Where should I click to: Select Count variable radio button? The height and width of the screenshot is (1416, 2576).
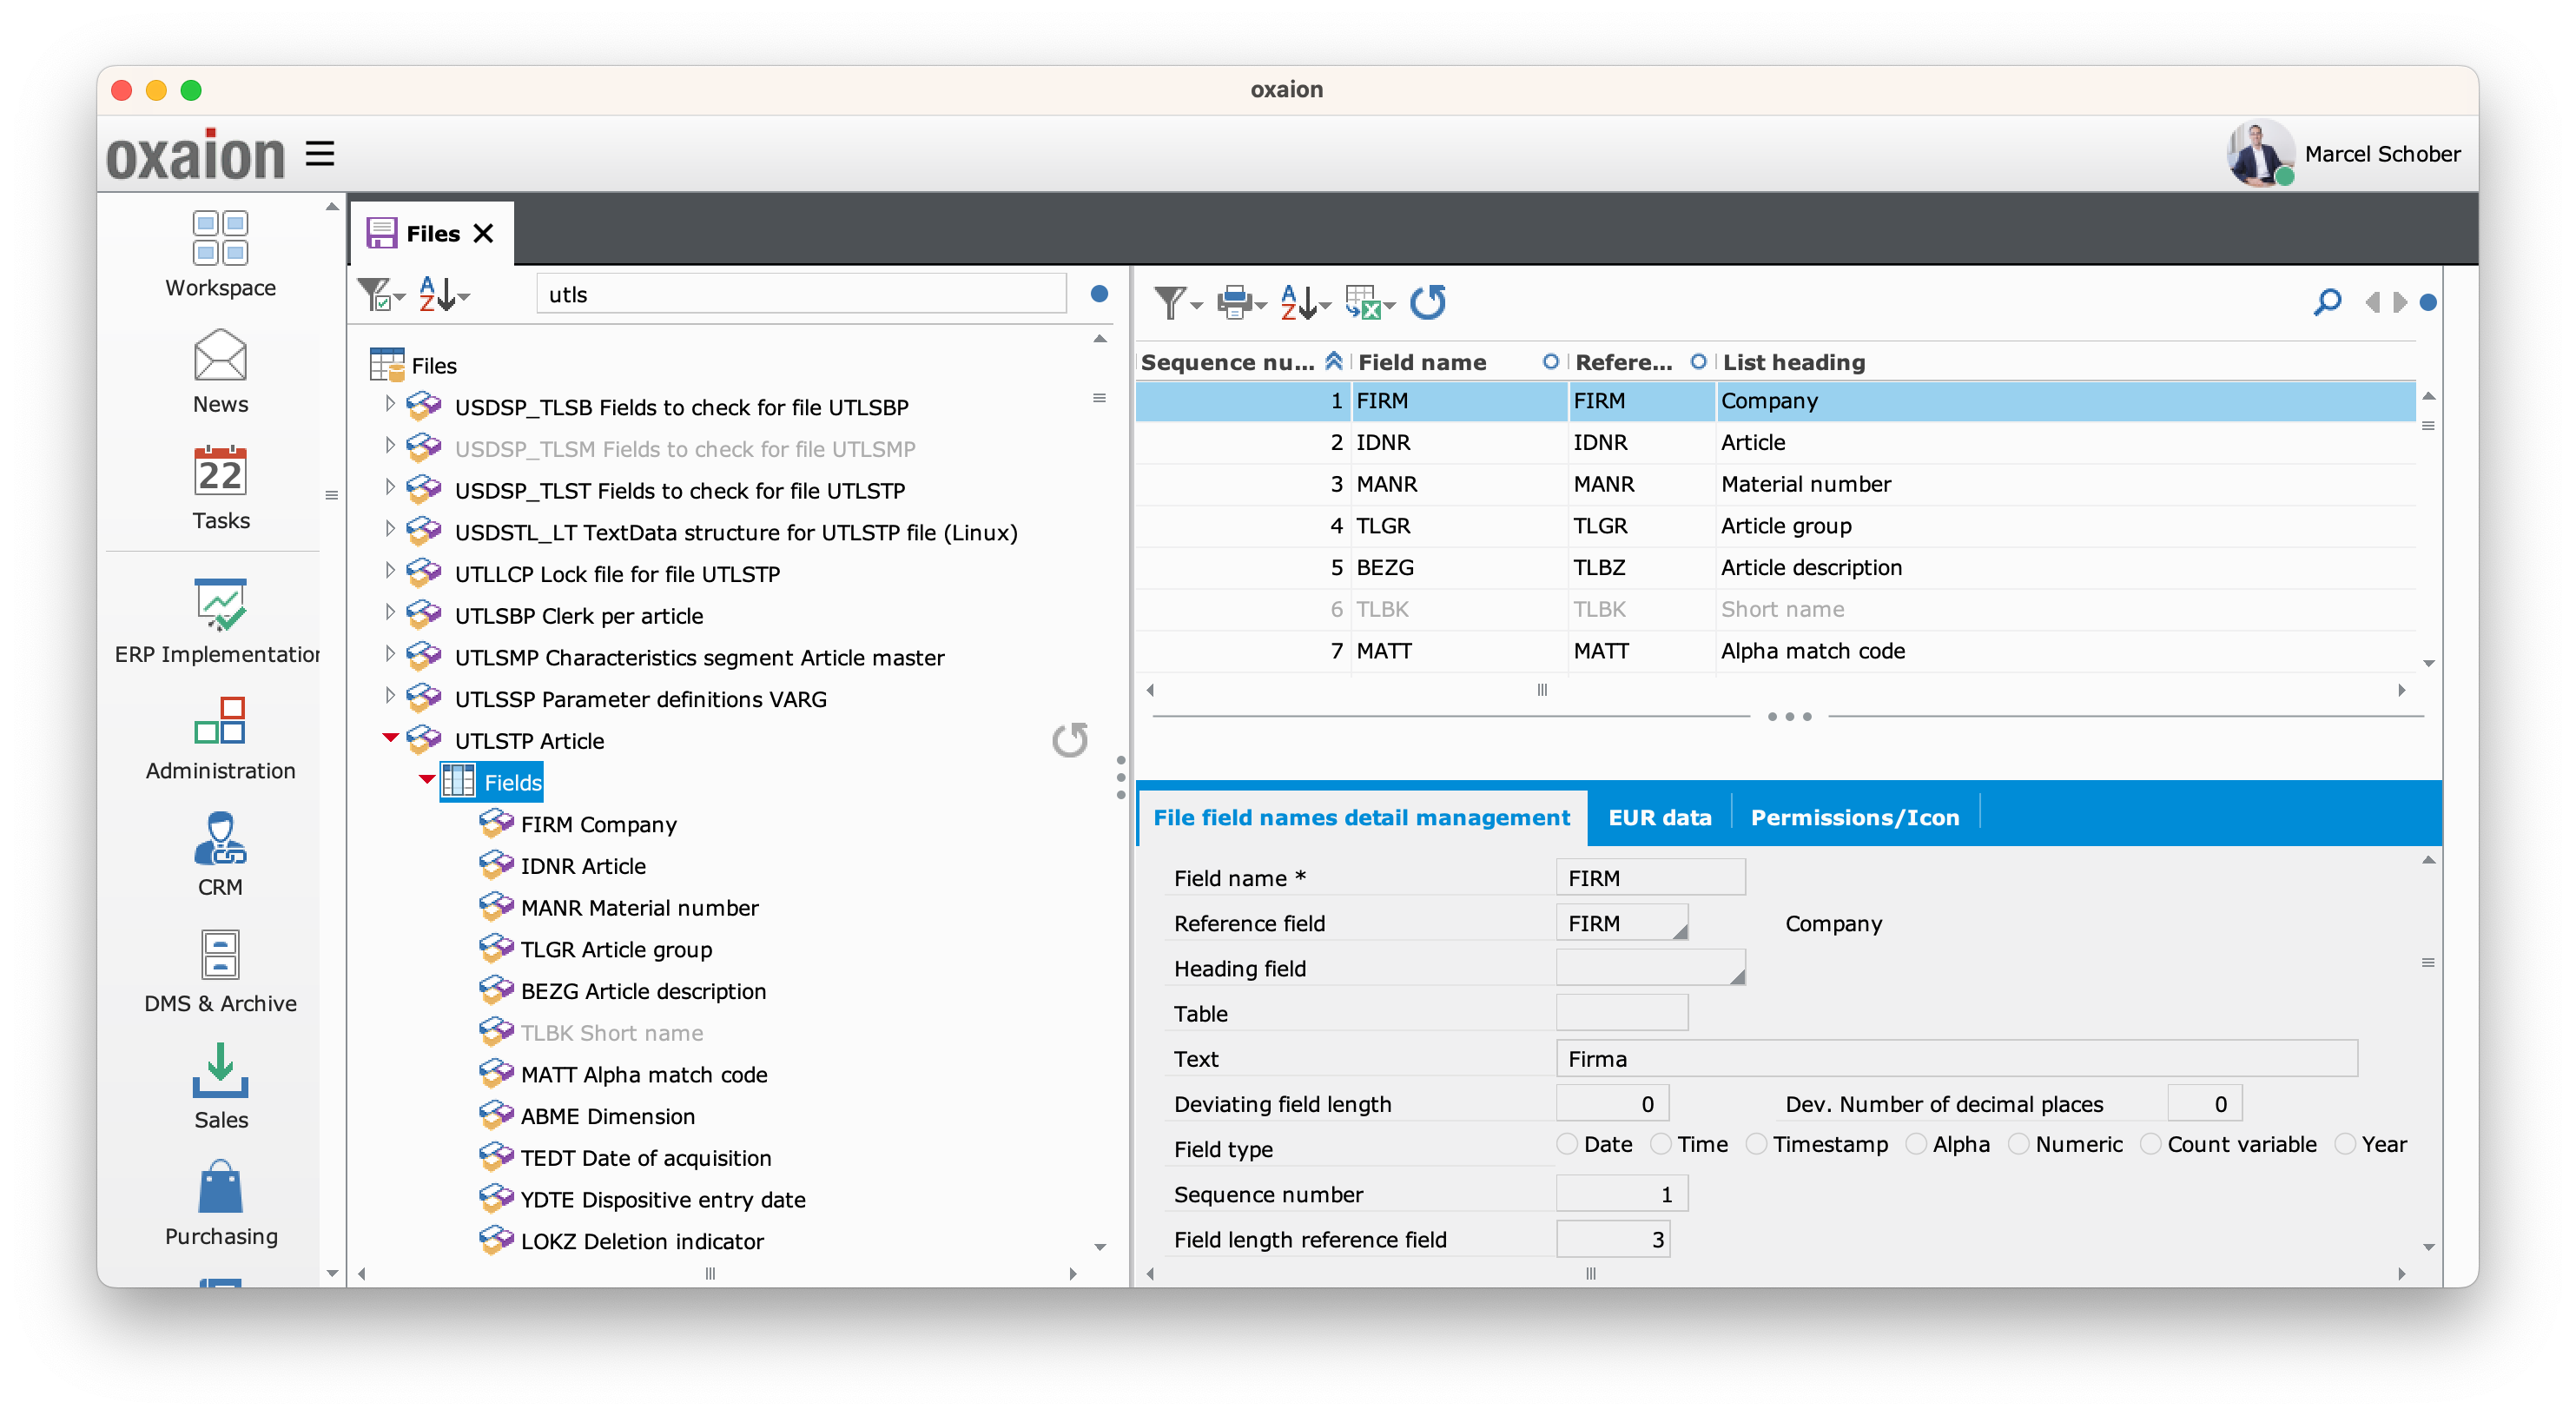2150,1144
